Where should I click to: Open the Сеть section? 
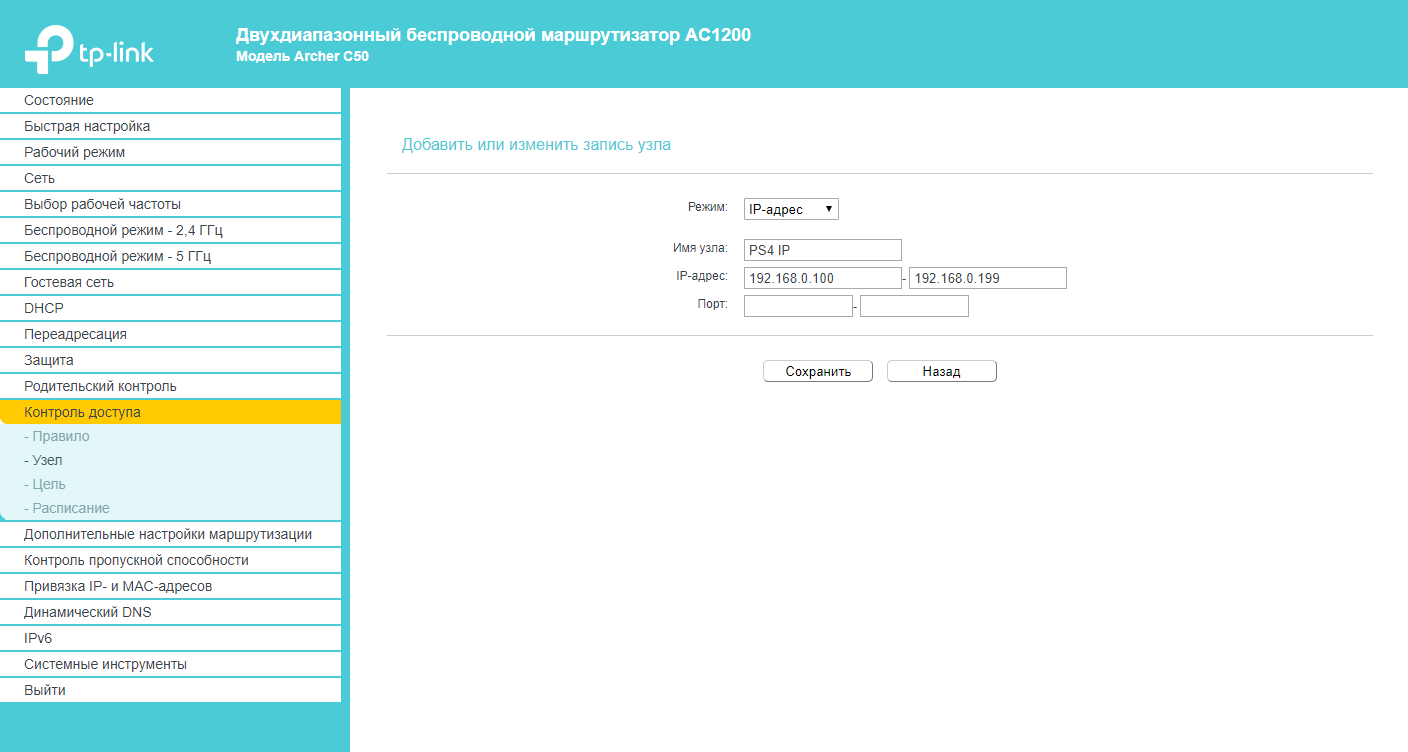(170, 178)
